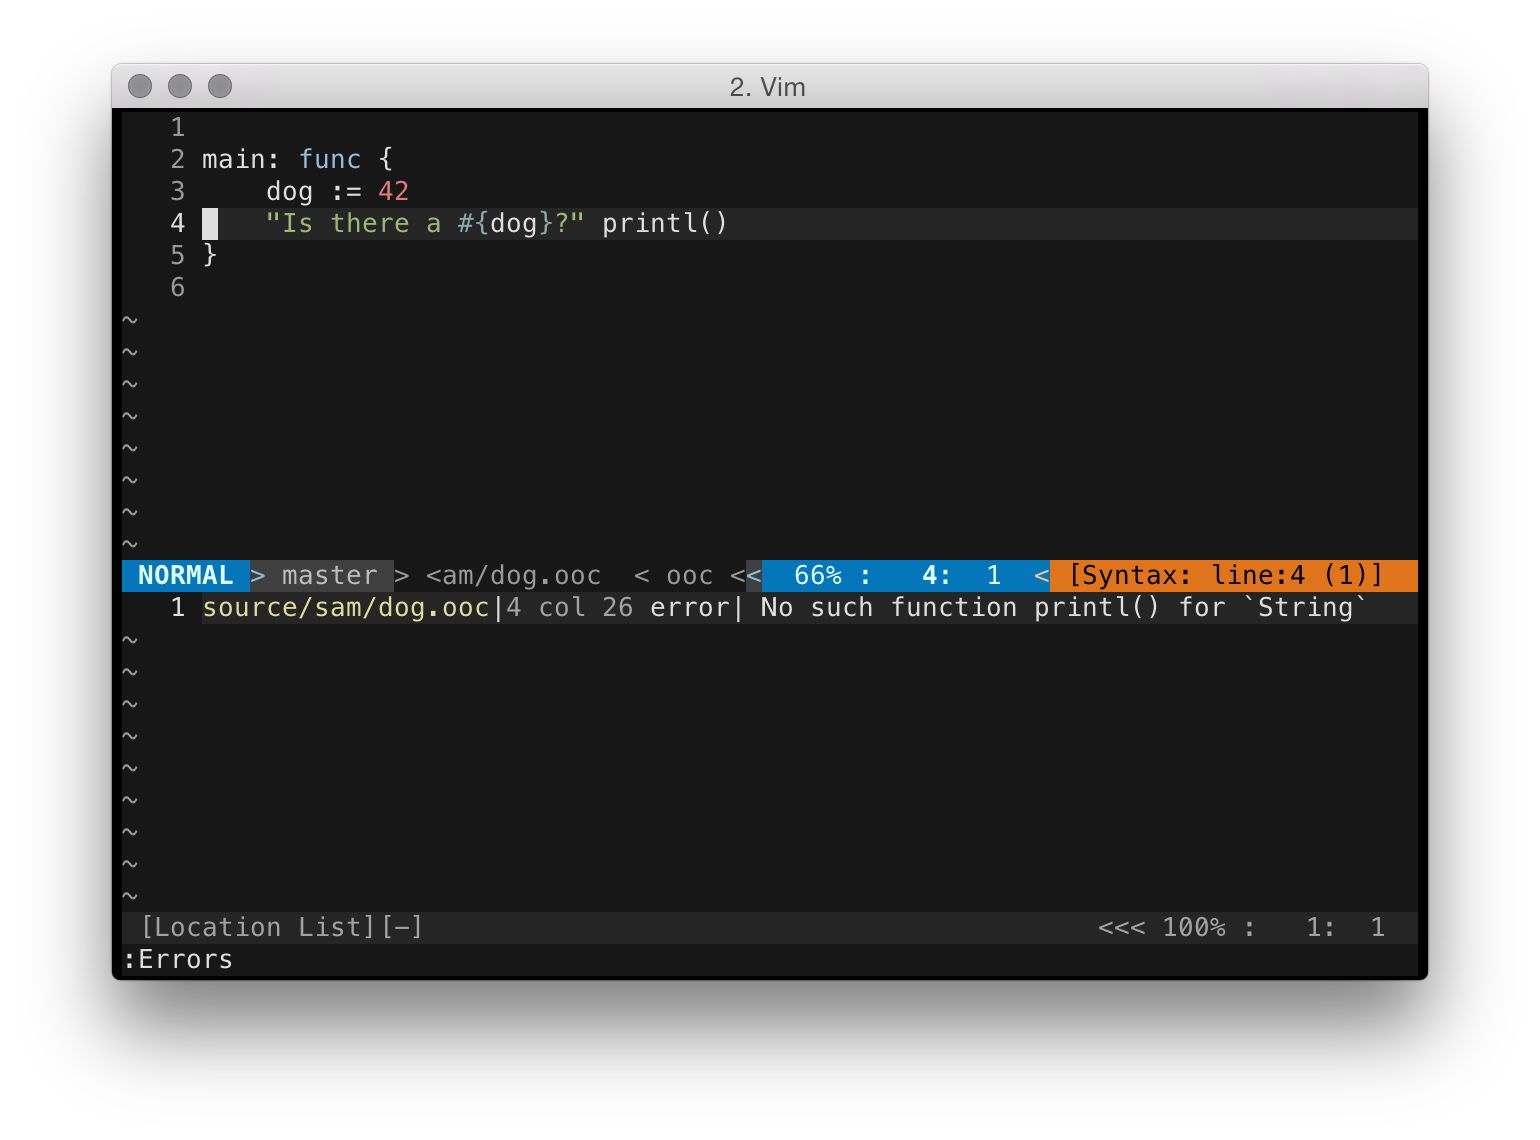Click the master branch segment in statusline

[x=329, y=575]
